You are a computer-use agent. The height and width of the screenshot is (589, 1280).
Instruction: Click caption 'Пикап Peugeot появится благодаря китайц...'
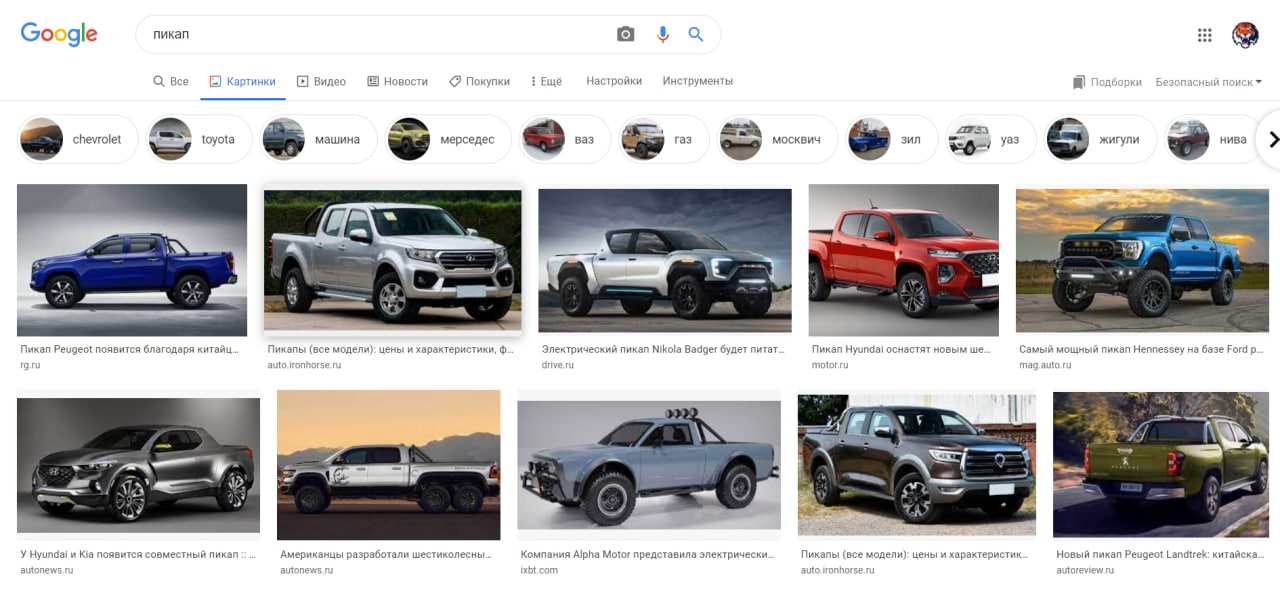pyautogui.click(x=130, y=350)
